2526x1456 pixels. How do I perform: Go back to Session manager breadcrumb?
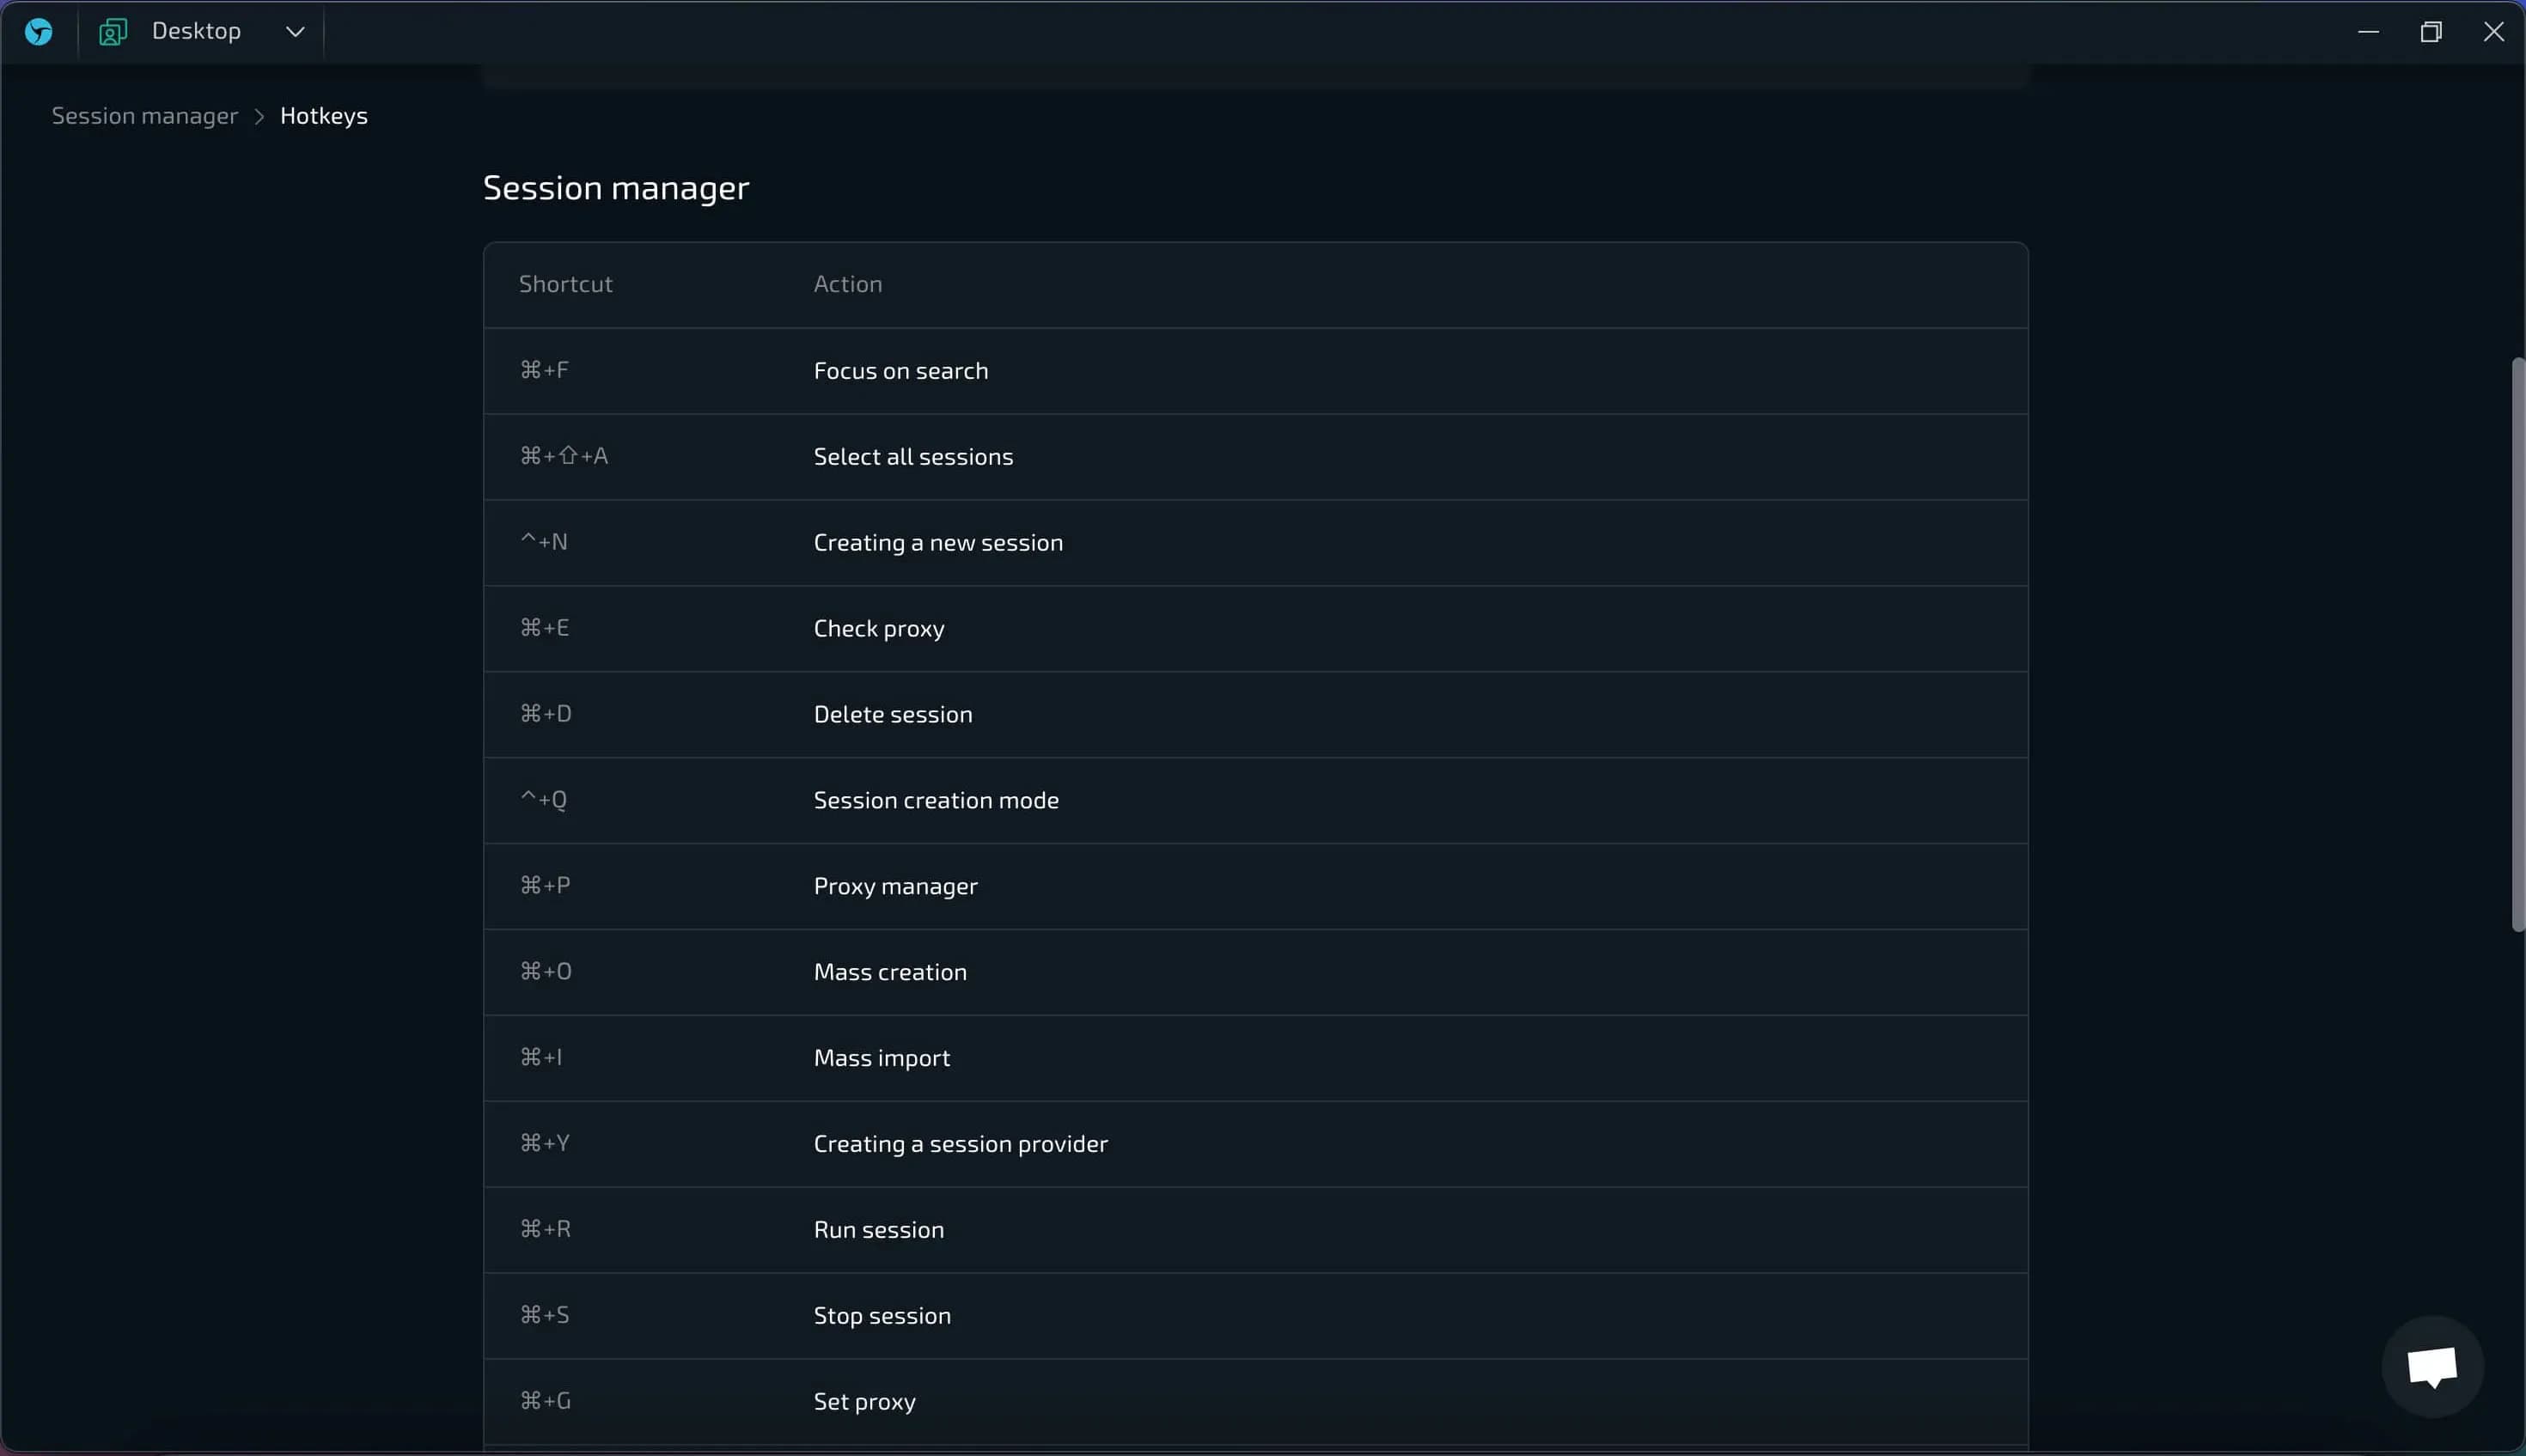pyautogui.click(x=145, y=116)
